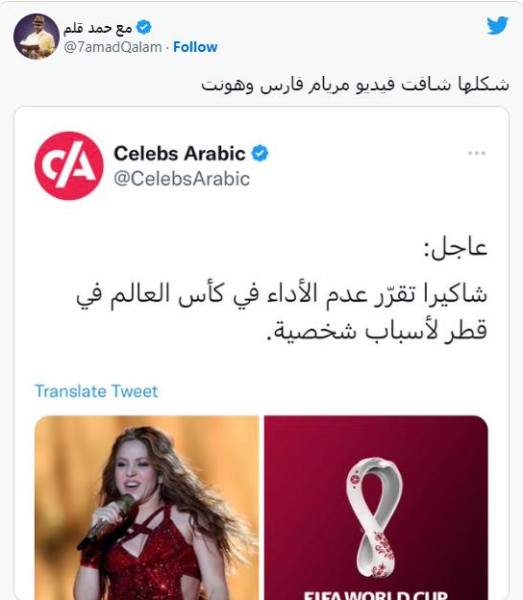Open the مع حمد قلم display name
Screen dimensions: 523x600
pyautogui.click(x=98, y=28)
